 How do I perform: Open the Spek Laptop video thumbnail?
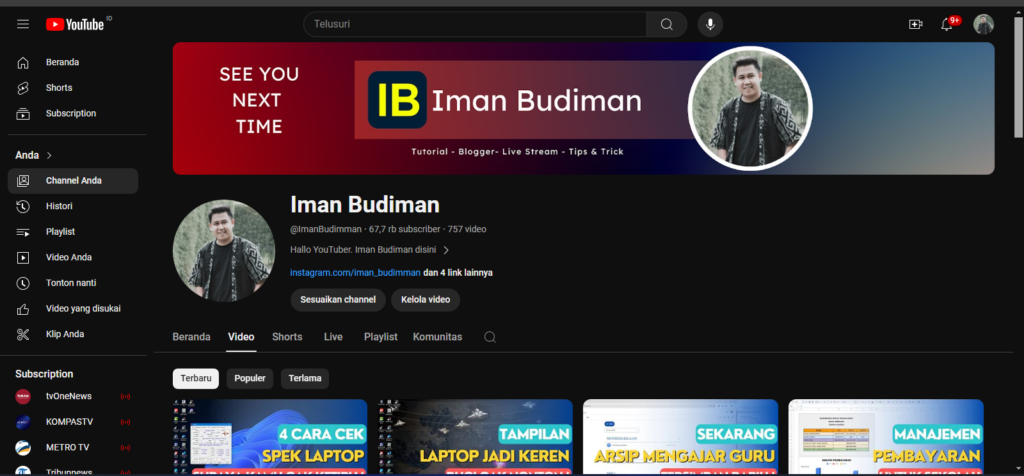pos(270,437)
